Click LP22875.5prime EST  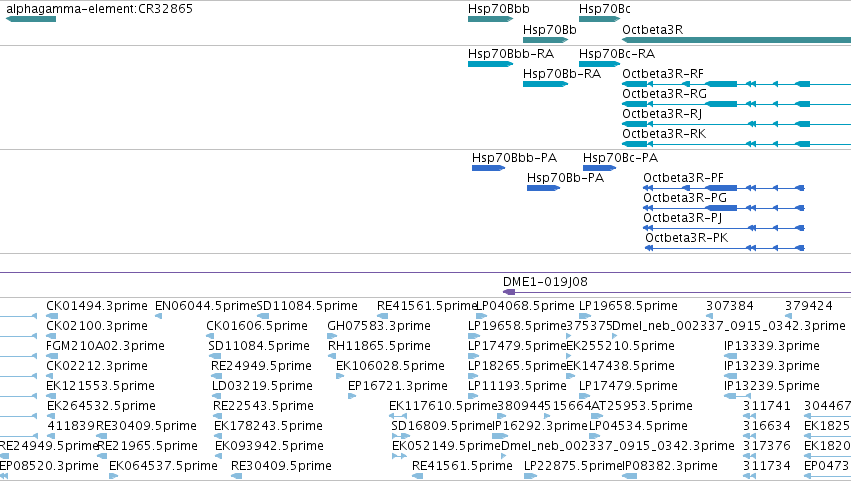tap(530, 477)
